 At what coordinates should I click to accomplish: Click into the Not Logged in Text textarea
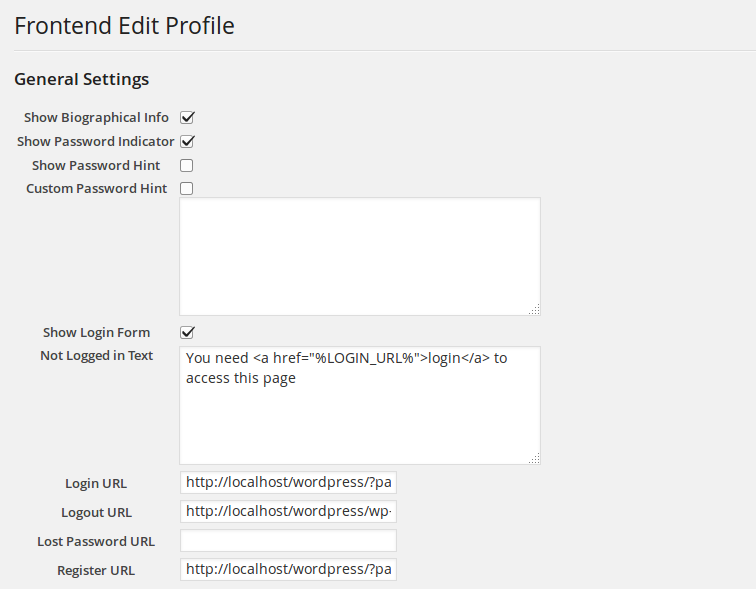[359, 405]
